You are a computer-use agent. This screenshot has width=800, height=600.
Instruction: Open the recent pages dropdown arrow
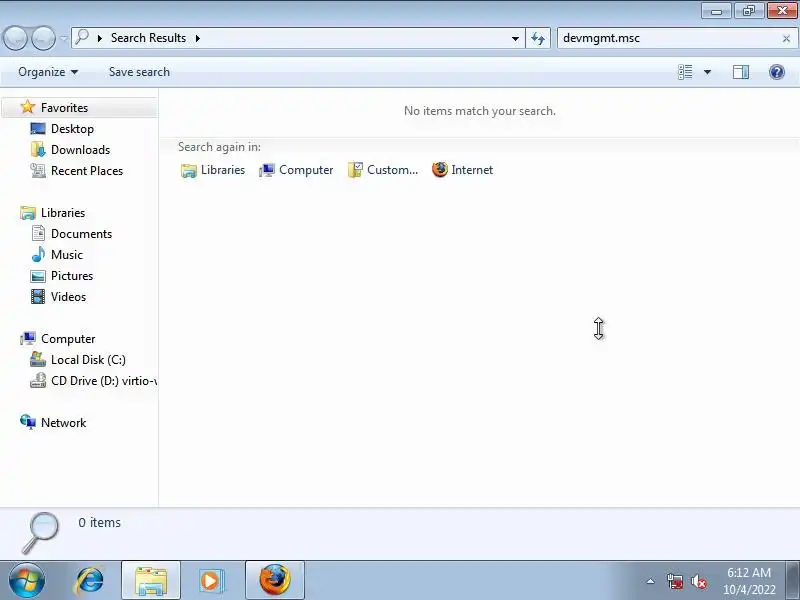[x=63, y=38]
